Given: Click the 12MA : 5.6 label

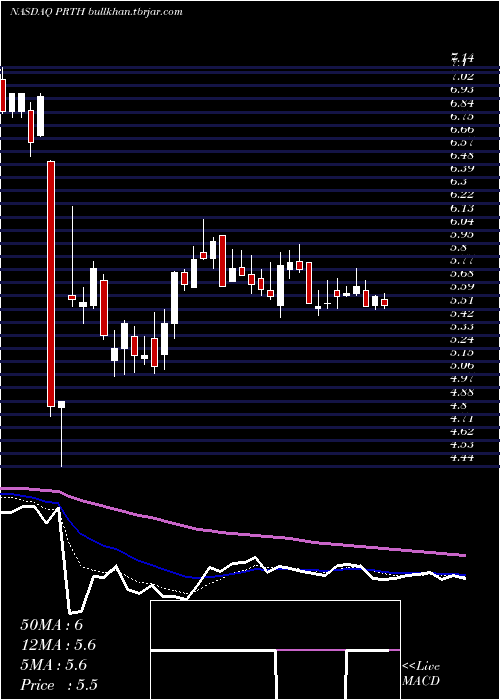Looking at the screenshot, I should click(58, 645).
